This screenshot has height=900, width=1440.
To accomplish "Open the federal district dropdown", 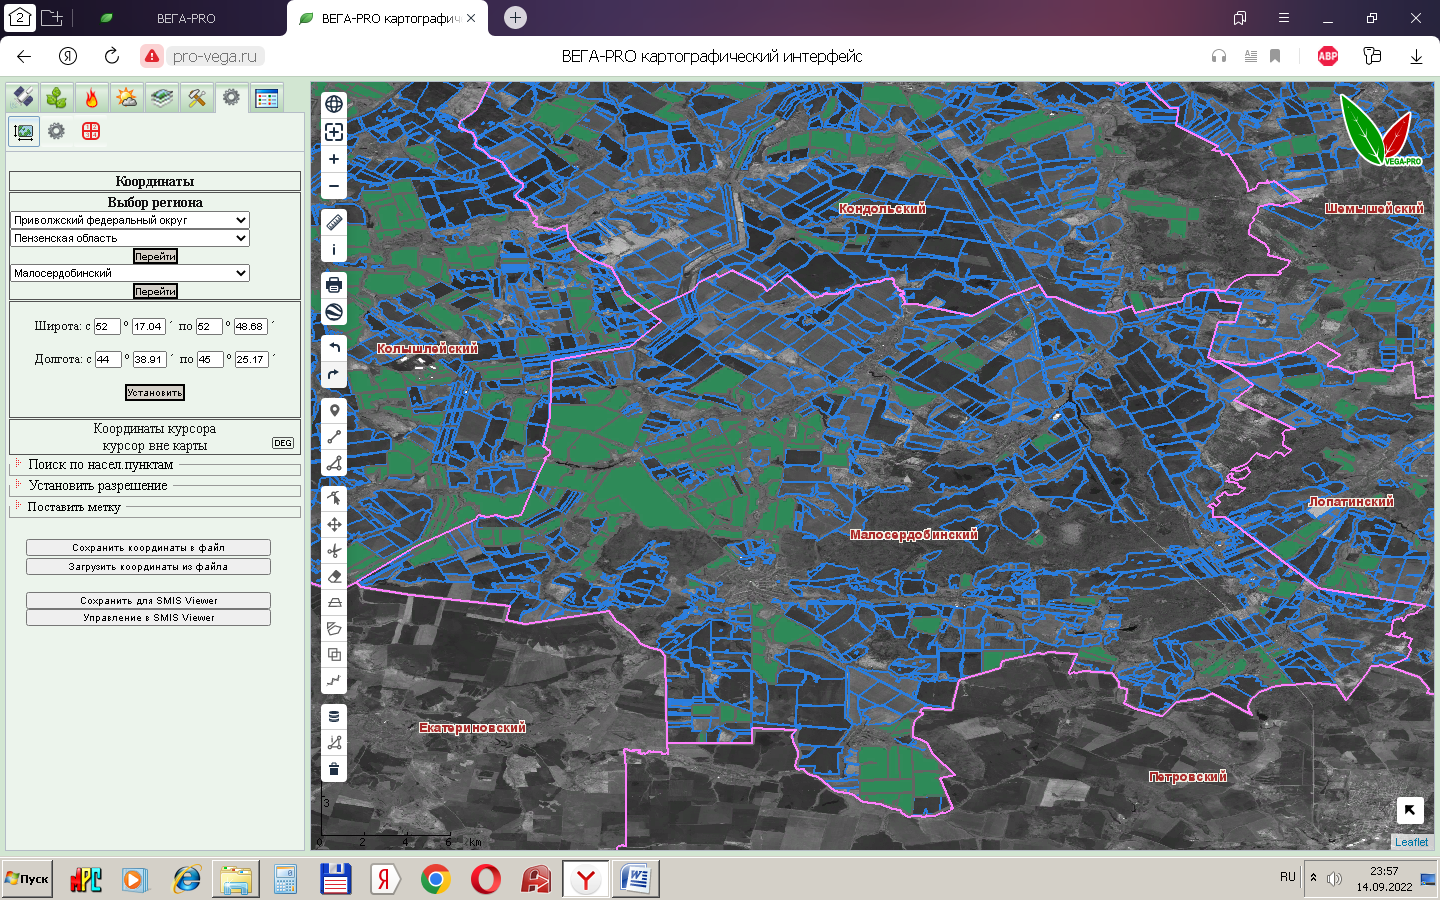I will 130,220.
